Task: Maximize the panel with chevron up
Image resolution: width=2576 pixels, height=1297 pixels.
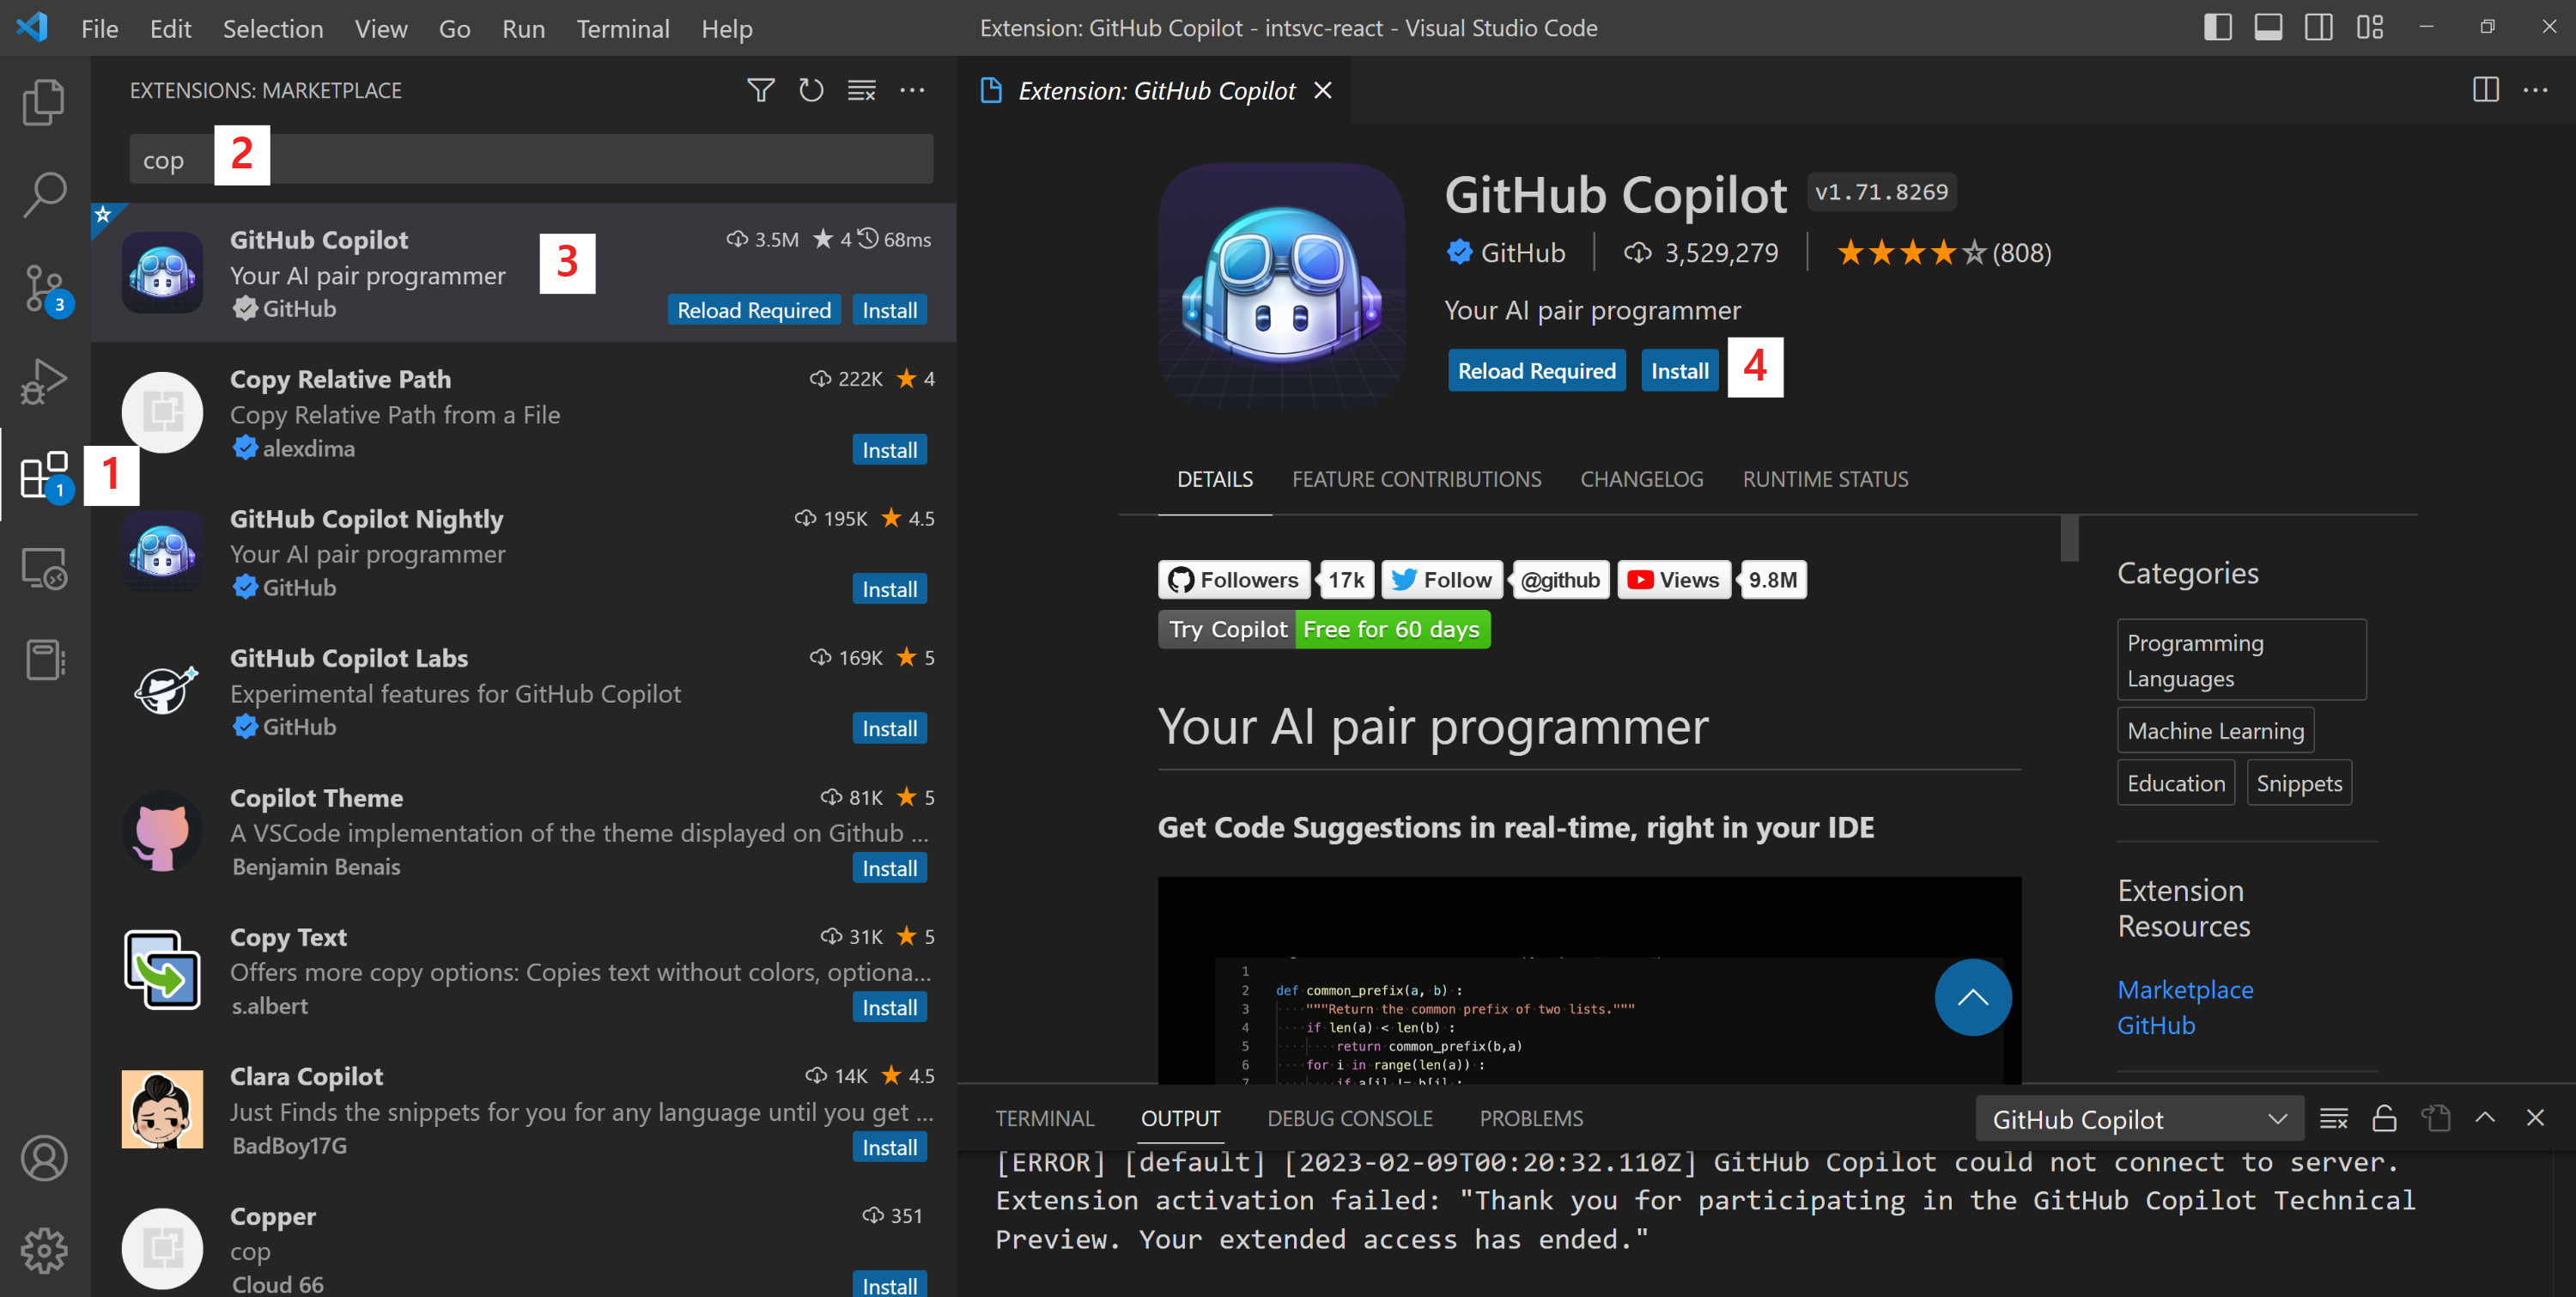Action: (2485, 1118)
